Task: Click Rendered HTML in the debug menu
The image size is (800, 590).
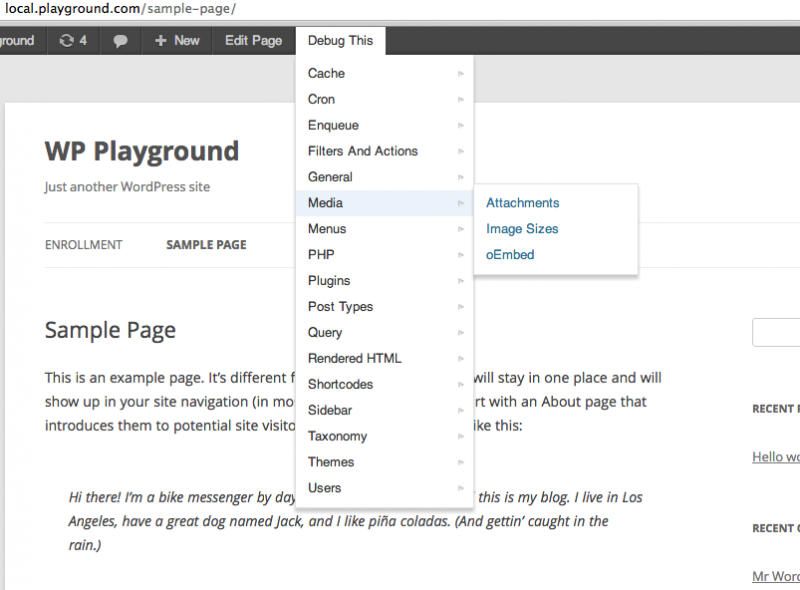Action: coord(355,358)
